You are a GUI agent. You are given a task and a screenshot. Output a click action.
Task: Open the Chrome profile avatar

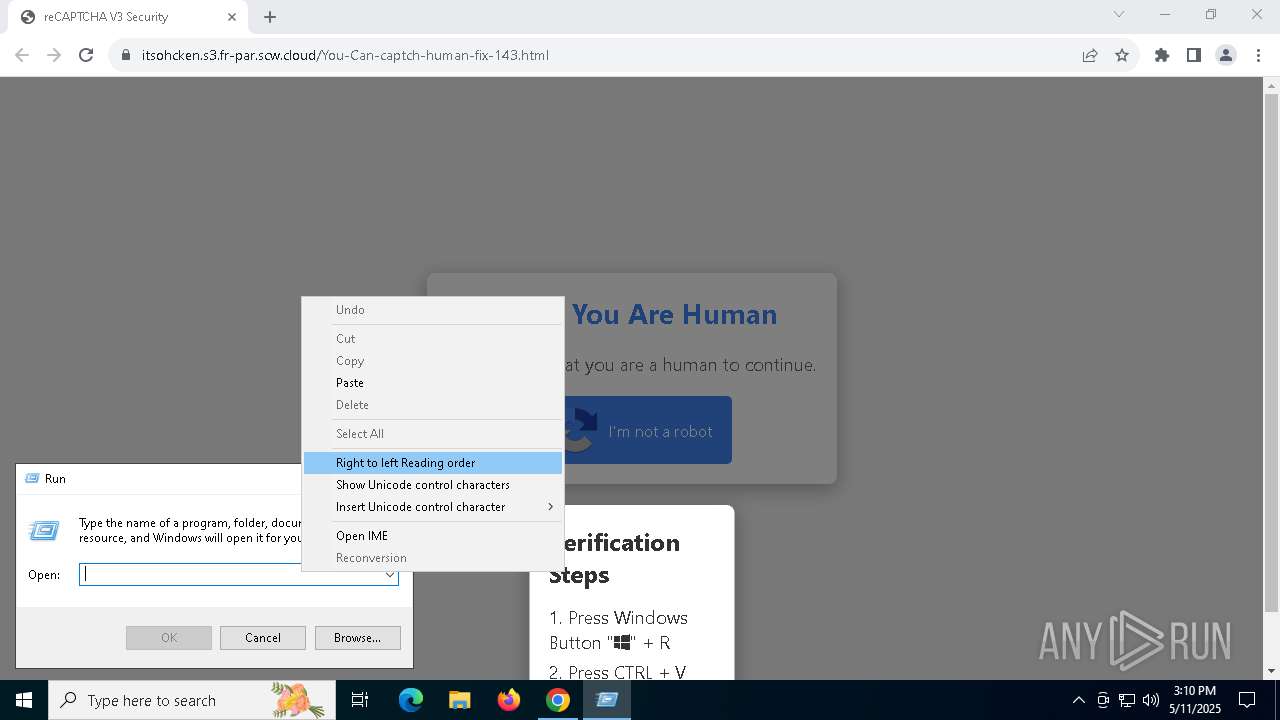[1226, 55]
